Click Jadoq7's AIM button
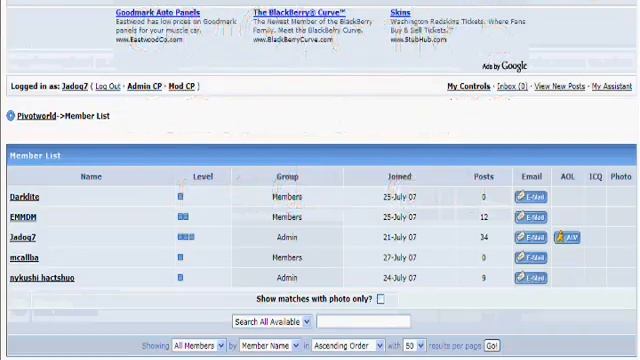Image resolution: width=640 pixels, height=360 pixels. pos(567,237)
